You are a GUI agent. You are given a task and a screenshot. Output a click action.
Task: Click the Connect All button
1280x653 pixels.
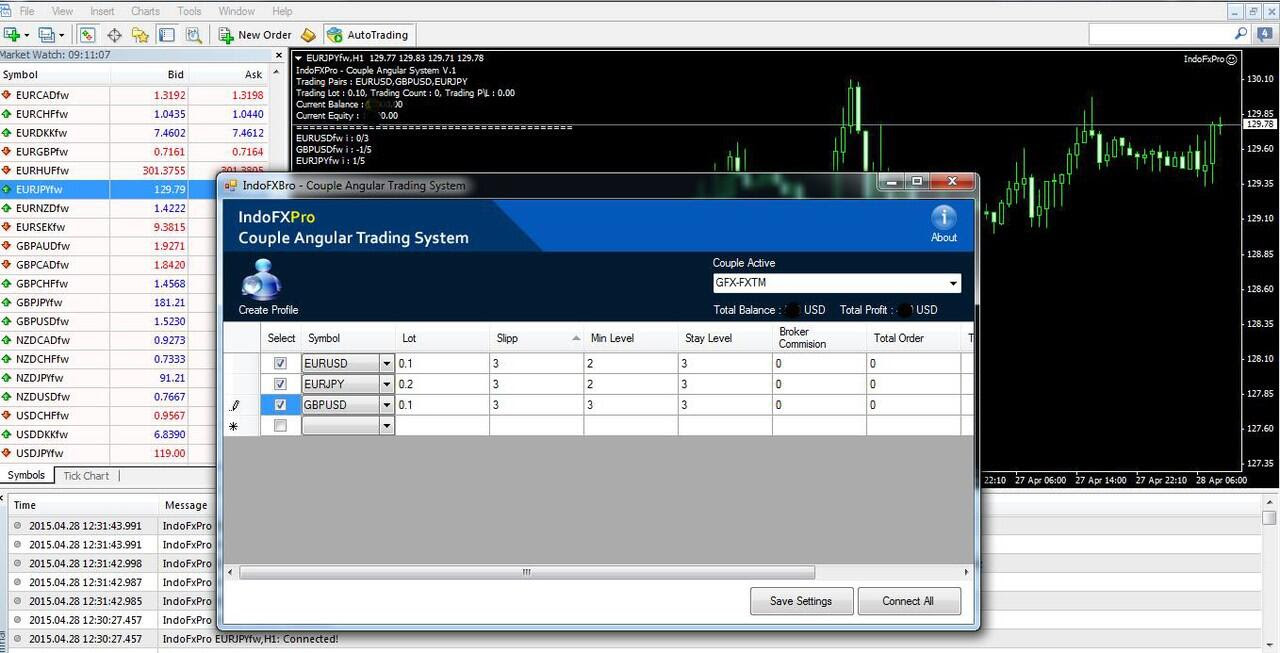point(908,601)
